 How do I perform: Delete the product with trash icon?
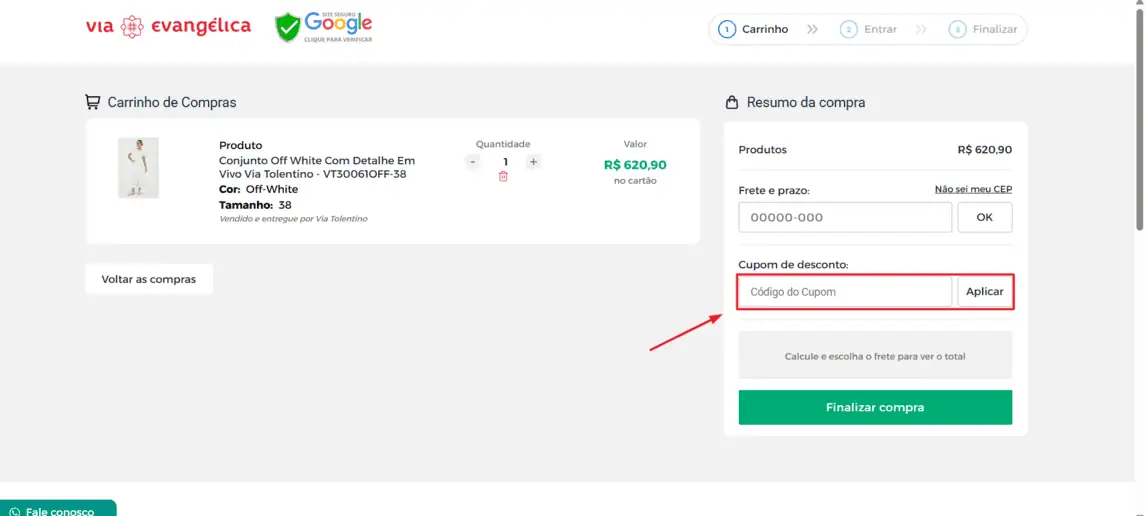(x=503, y=177)
